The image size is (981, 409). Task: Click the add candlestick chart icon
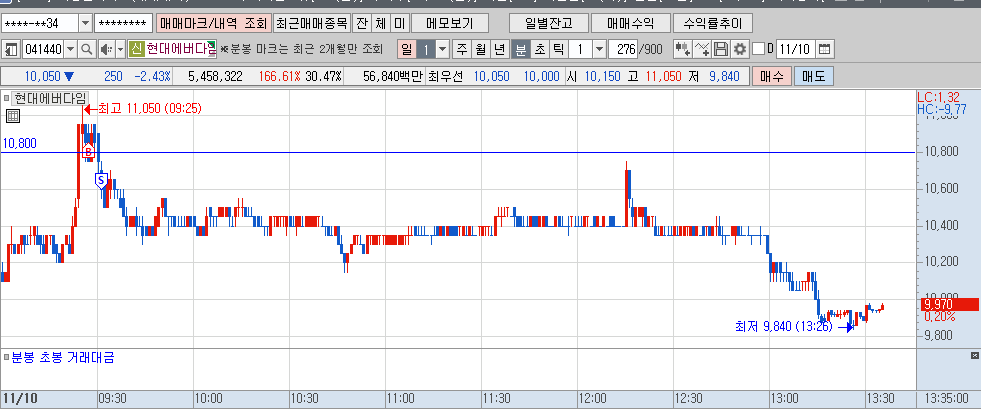click(x=683, y=49)
